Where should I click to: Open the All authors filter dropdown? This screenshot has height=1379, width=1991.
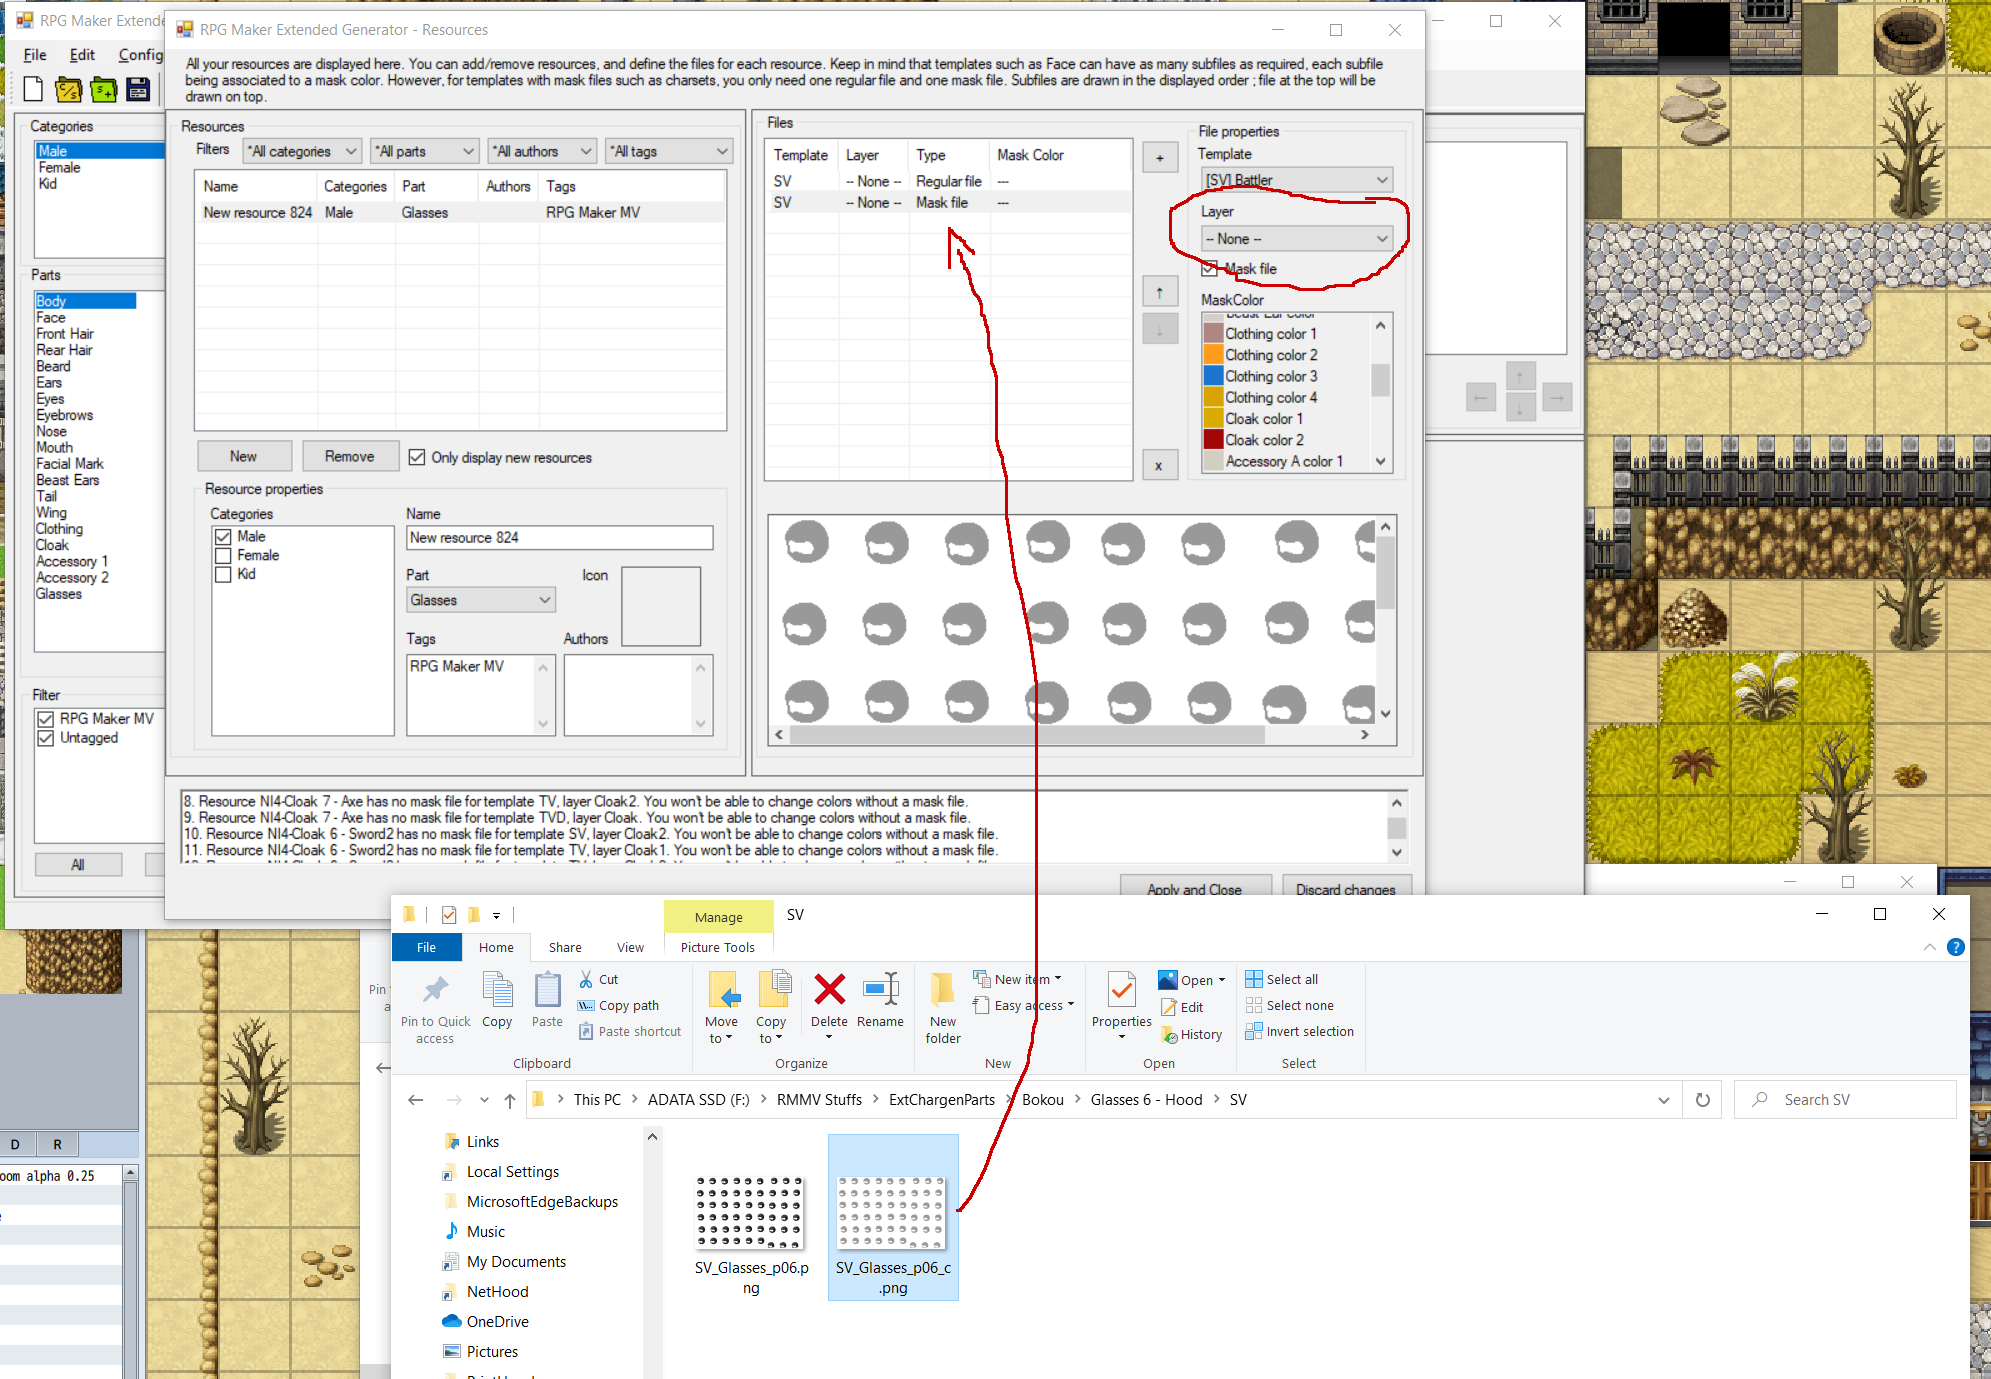(x=543, y=151)
